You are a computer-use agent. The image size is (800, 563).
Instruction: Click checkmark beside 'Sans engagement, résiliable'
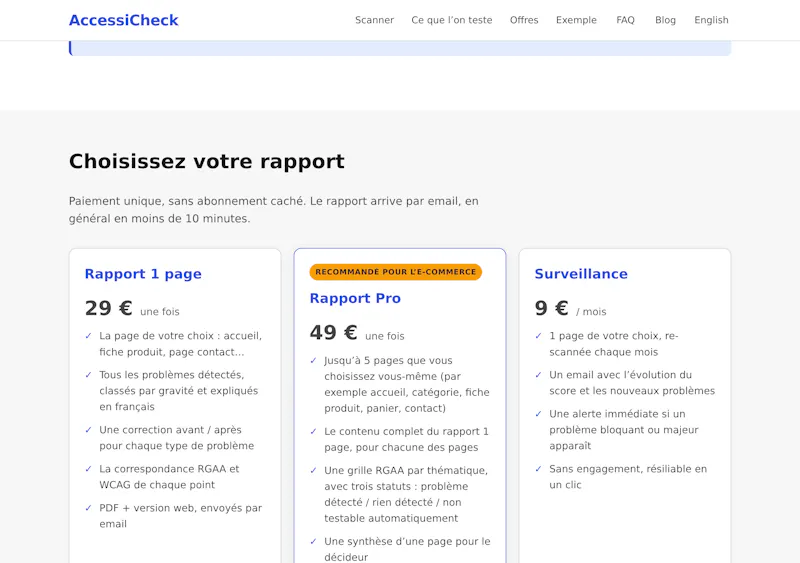click(538, 469)
